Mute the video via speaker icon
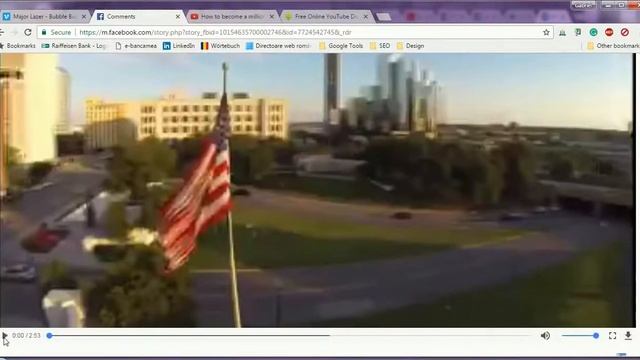 pos(545,336)
